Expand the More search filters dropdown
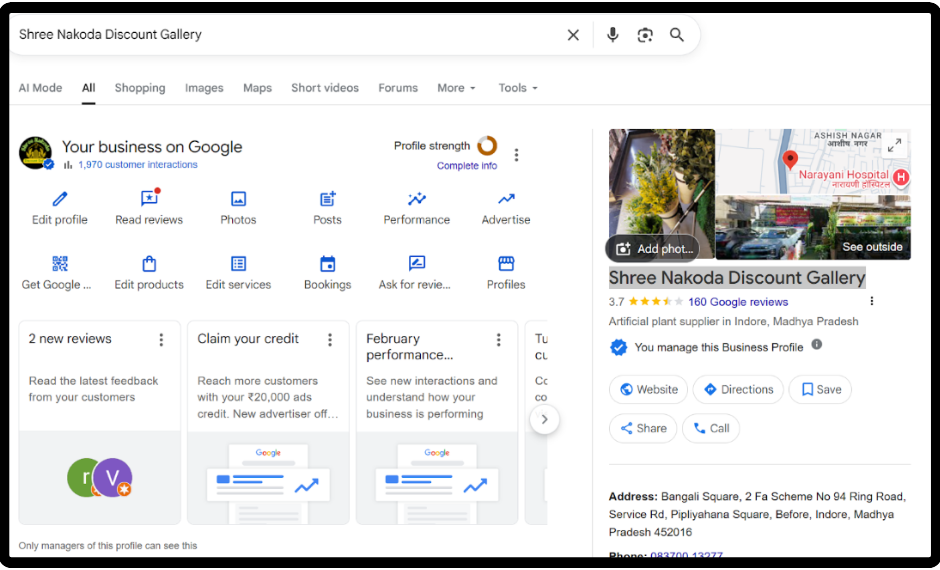This screenshot has width=940, height=570. 456,88
